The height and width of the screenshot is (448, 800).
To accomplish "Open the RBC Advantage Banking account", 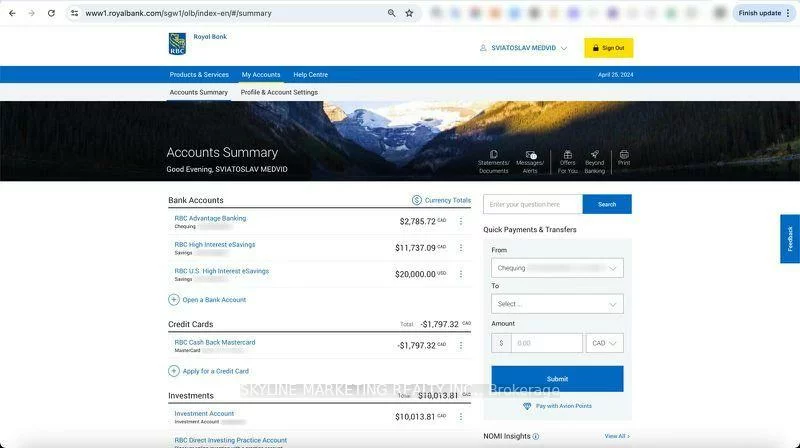I will pyautogui.click(x=210, y=218).
